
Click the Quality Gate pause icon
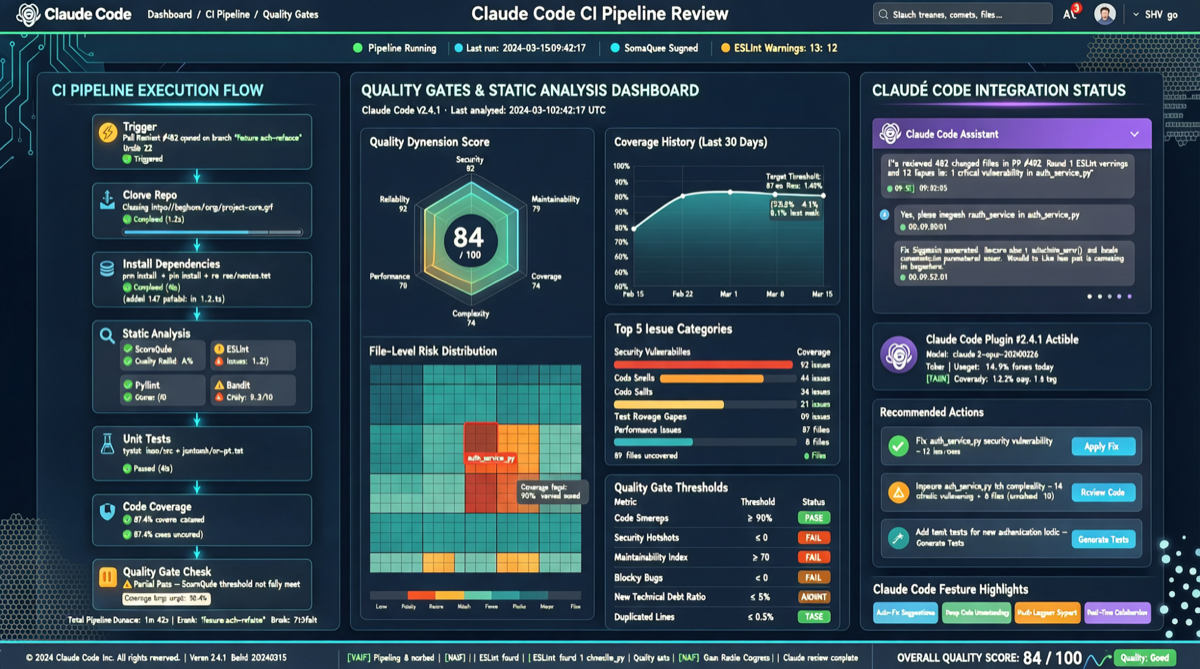[x=107, y=578]
